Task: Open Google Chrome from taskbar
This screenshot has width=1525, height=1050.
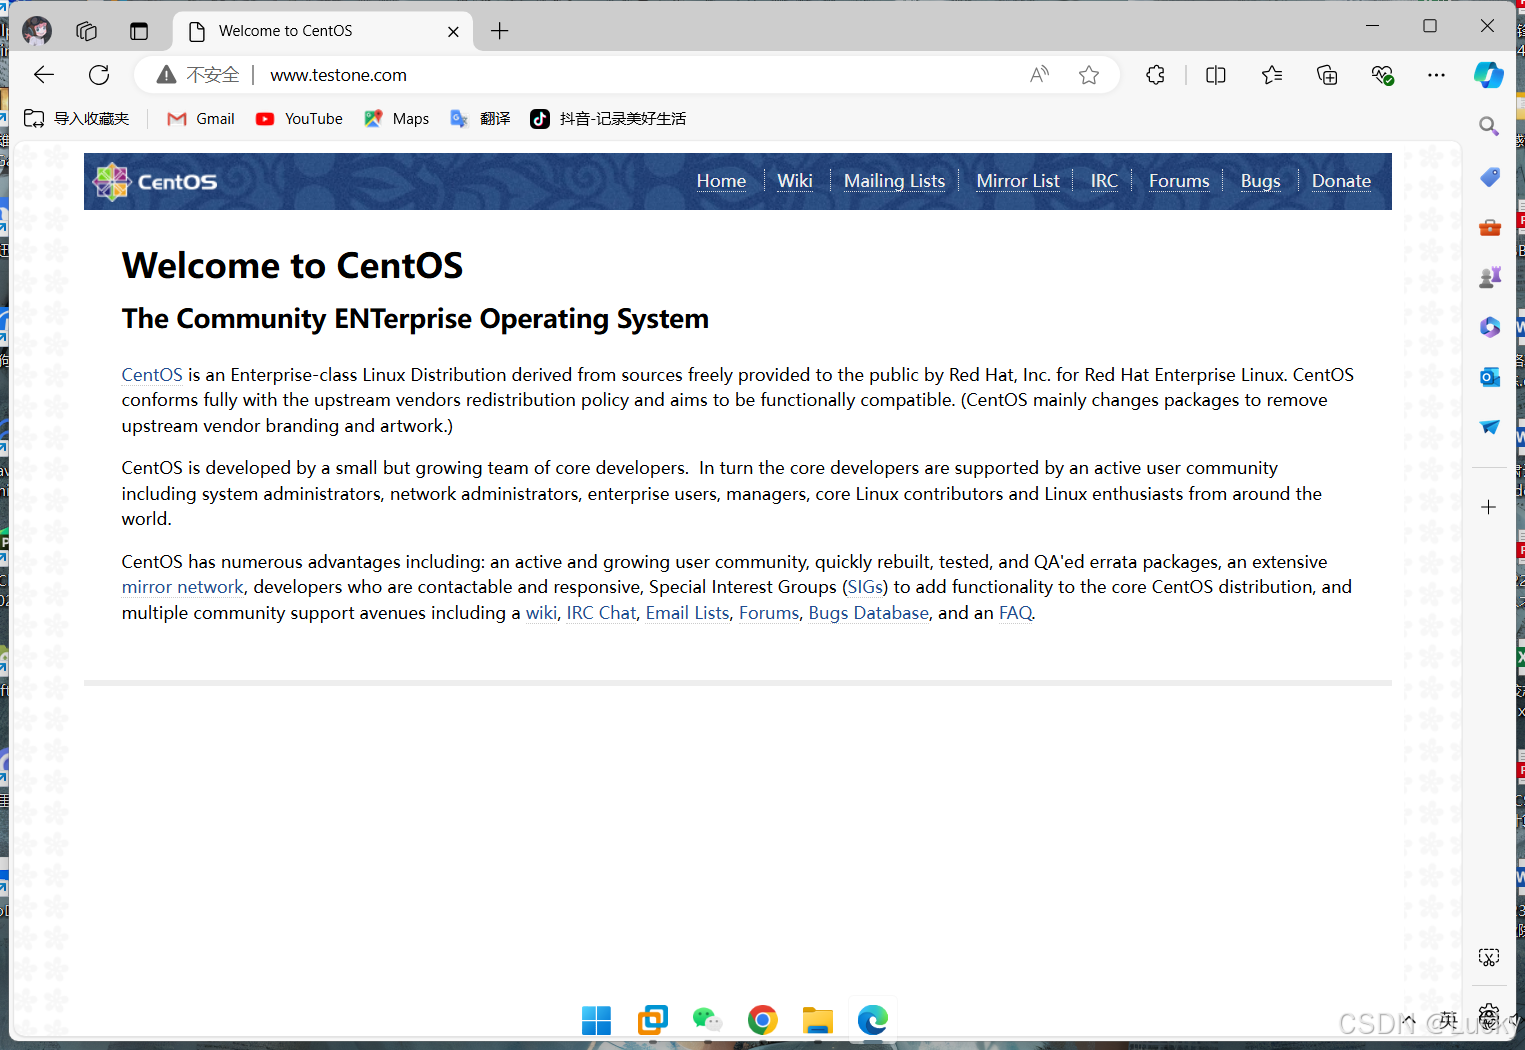Action: [762, 1020]
